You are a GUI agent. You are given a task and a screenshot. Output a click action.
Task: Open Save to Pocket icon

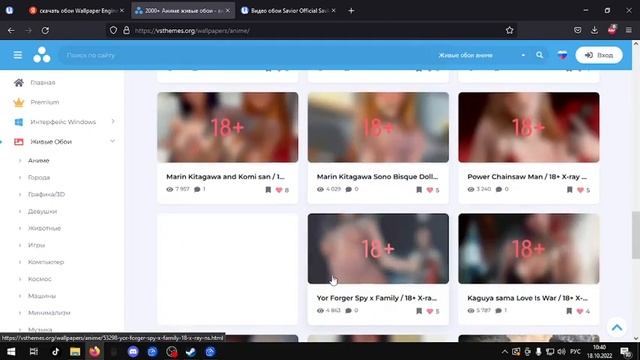(578, 30)
